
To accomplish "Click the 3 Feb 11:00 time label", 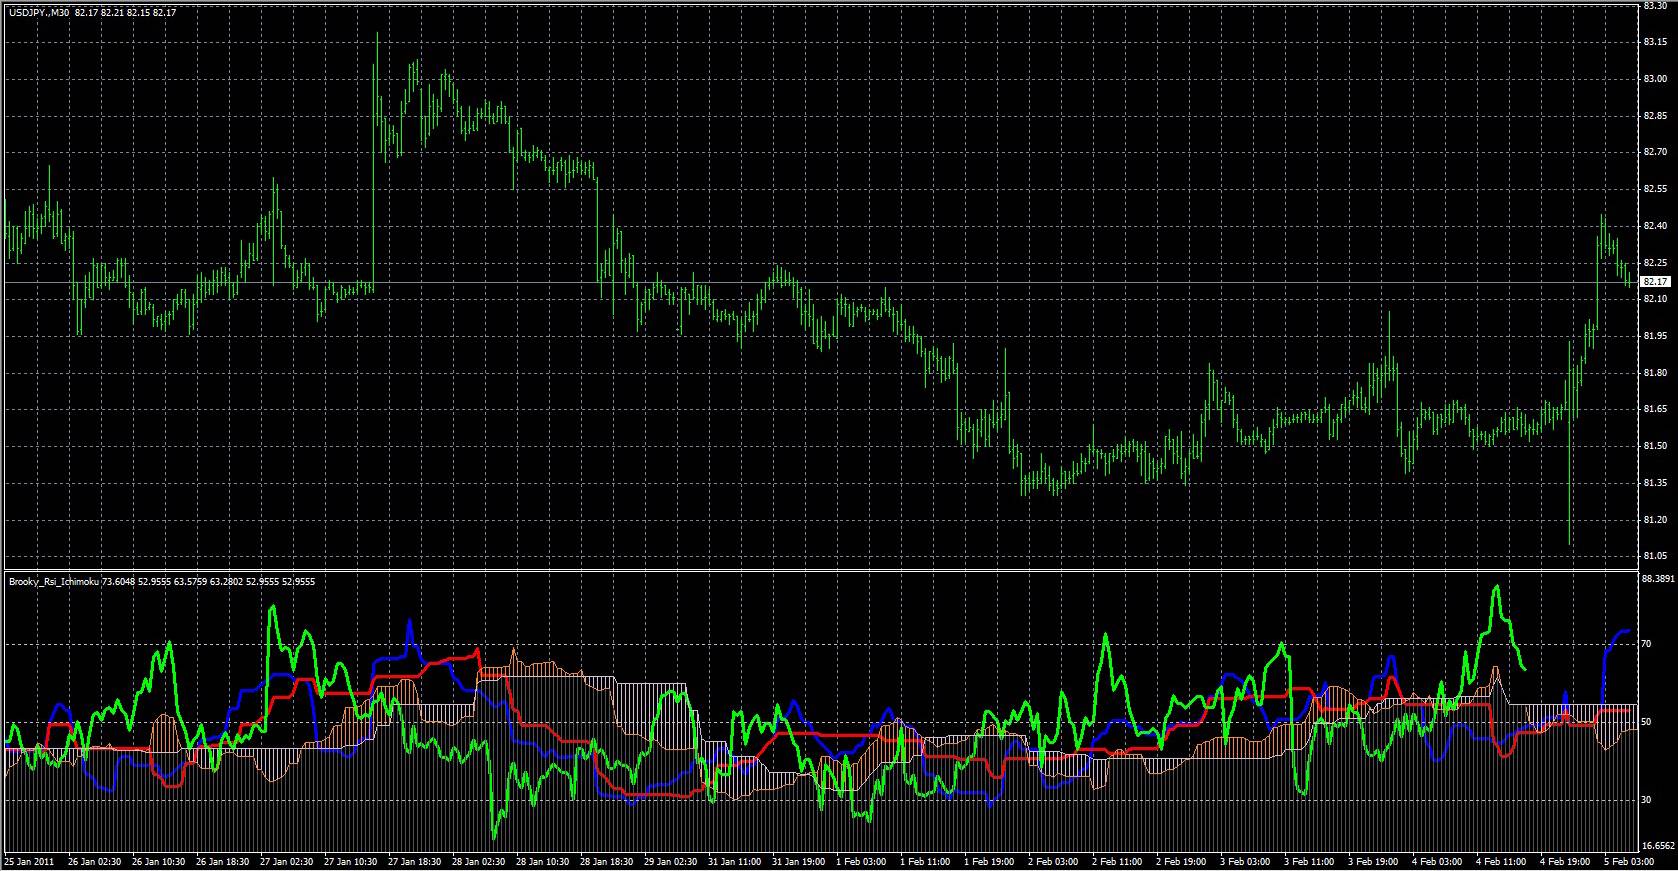I will click(x=1311, y=861).
